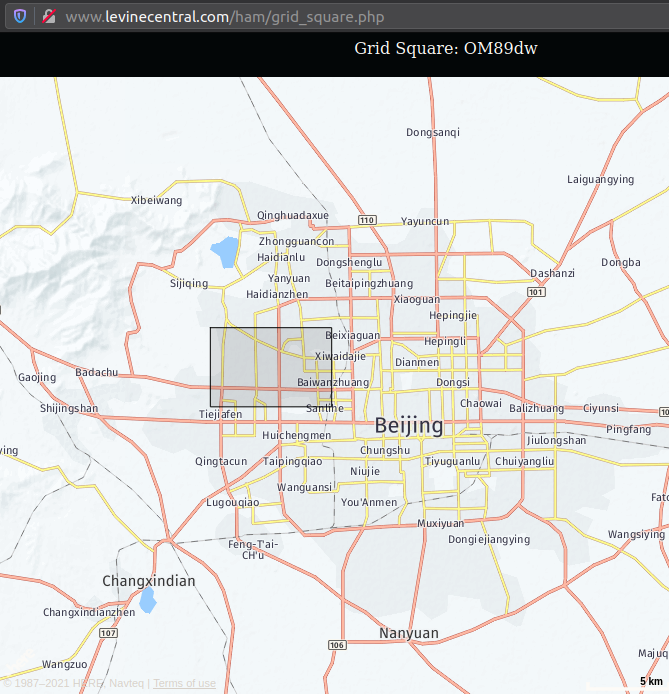Click the Xibeiwang map label
669x694 pixels.
pos(157,200)
